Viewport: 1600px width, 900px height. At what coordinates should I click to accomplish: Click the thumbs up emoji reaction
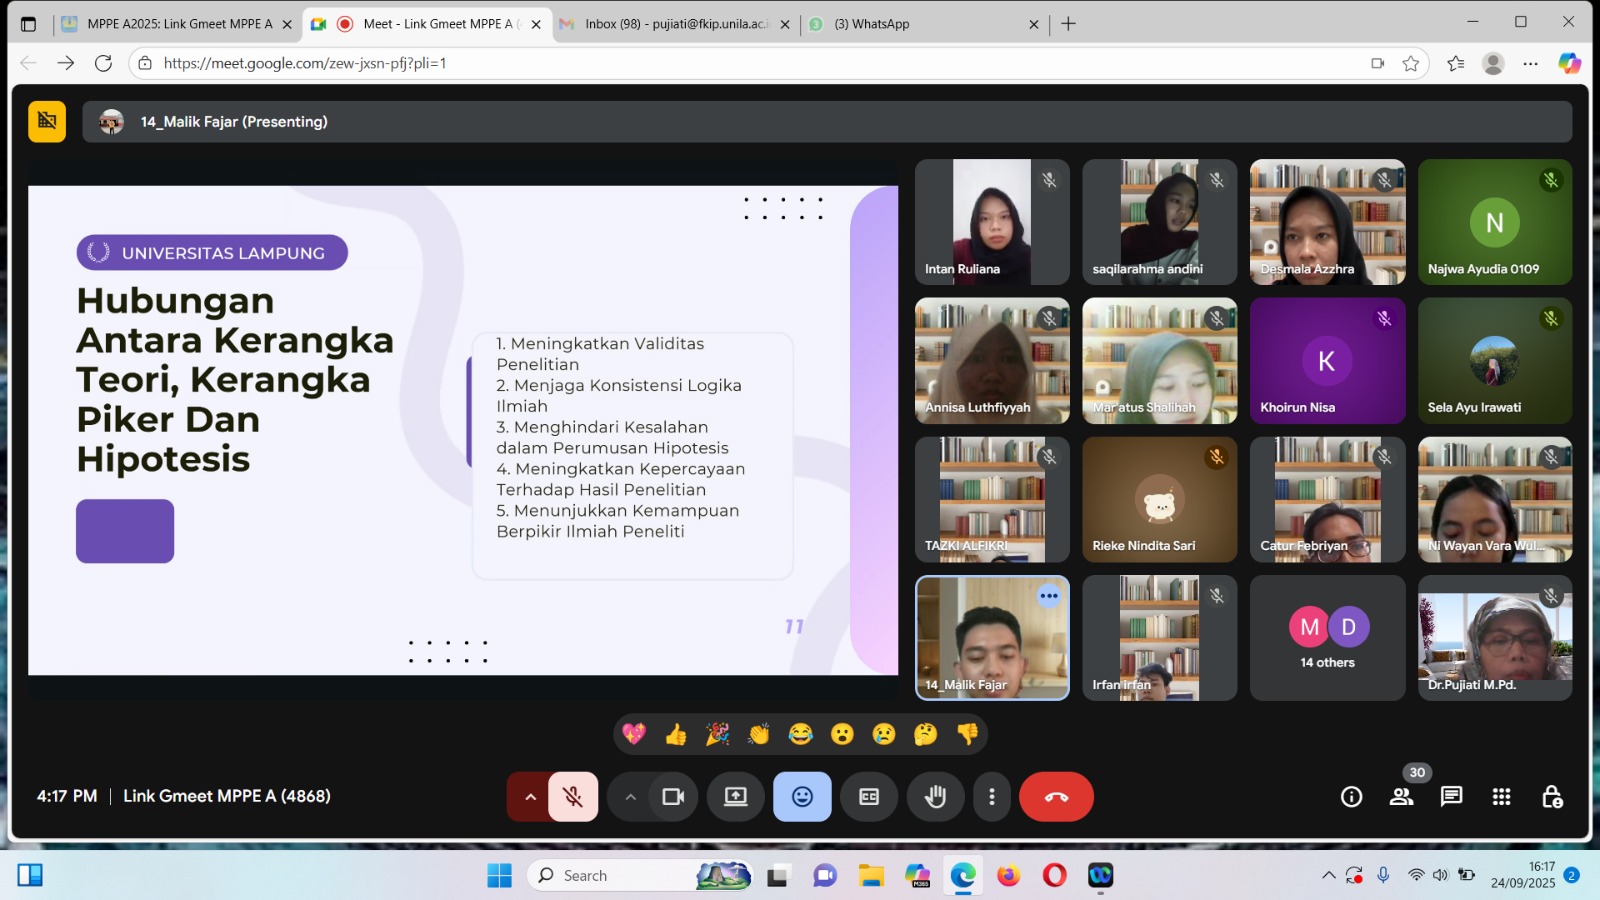coord(676,735)
